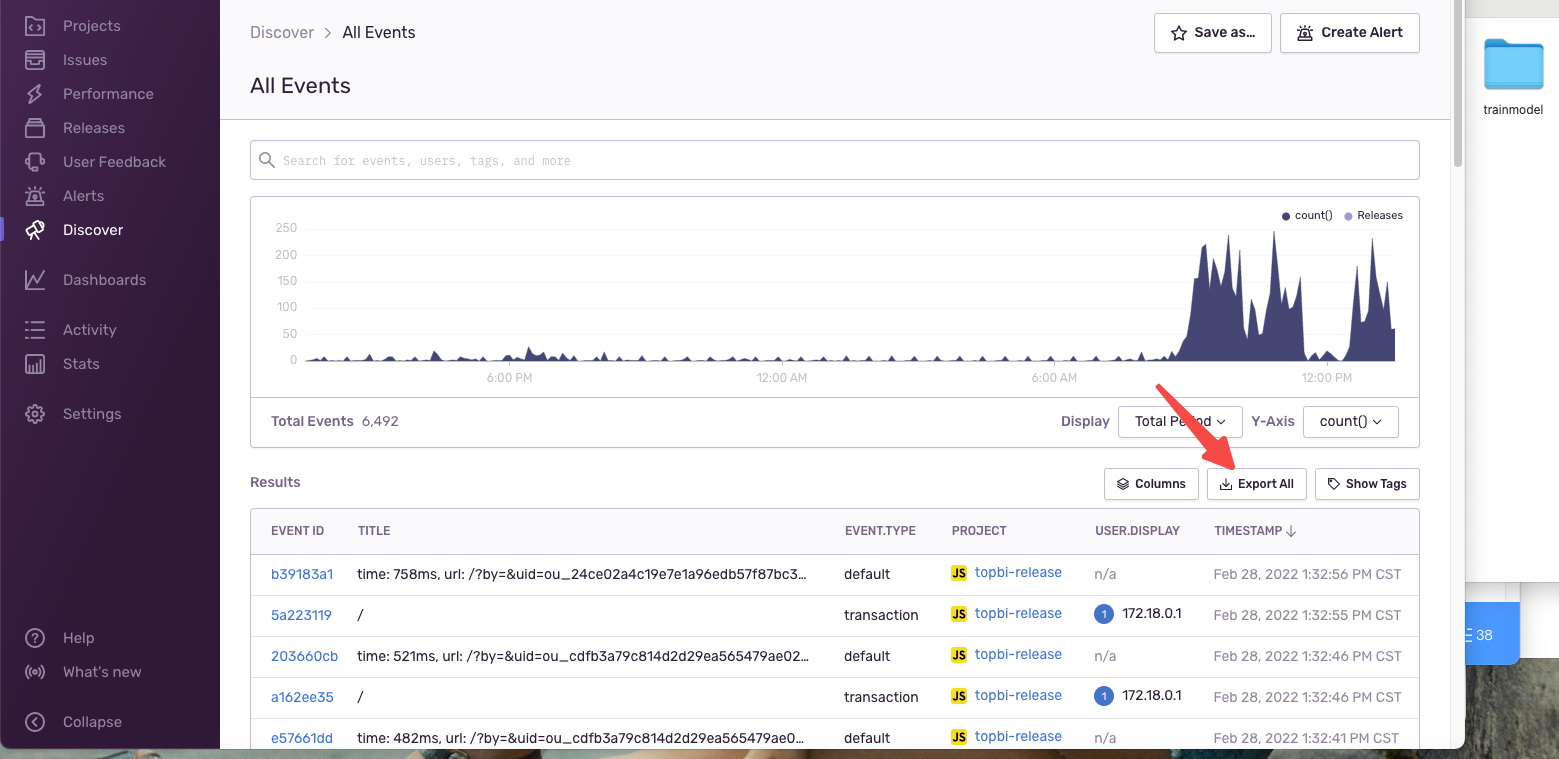
Task: Click JS badge beside event b39183a1
Action: [959, 574]
